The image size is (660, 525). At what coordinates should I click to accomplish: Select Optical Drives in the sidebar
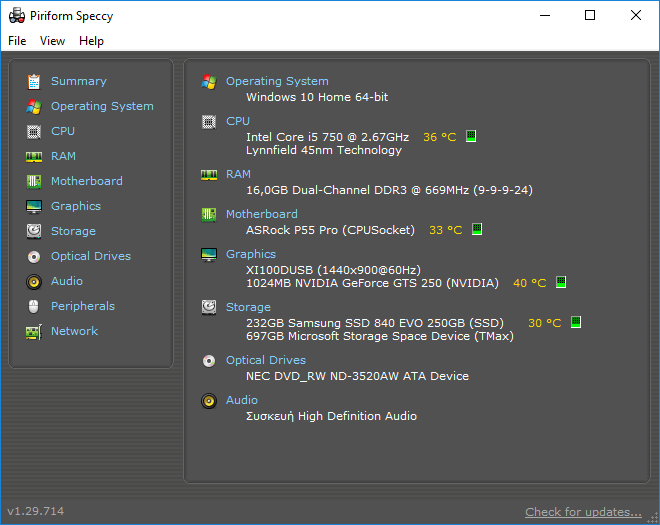click(x=91, y=256)
